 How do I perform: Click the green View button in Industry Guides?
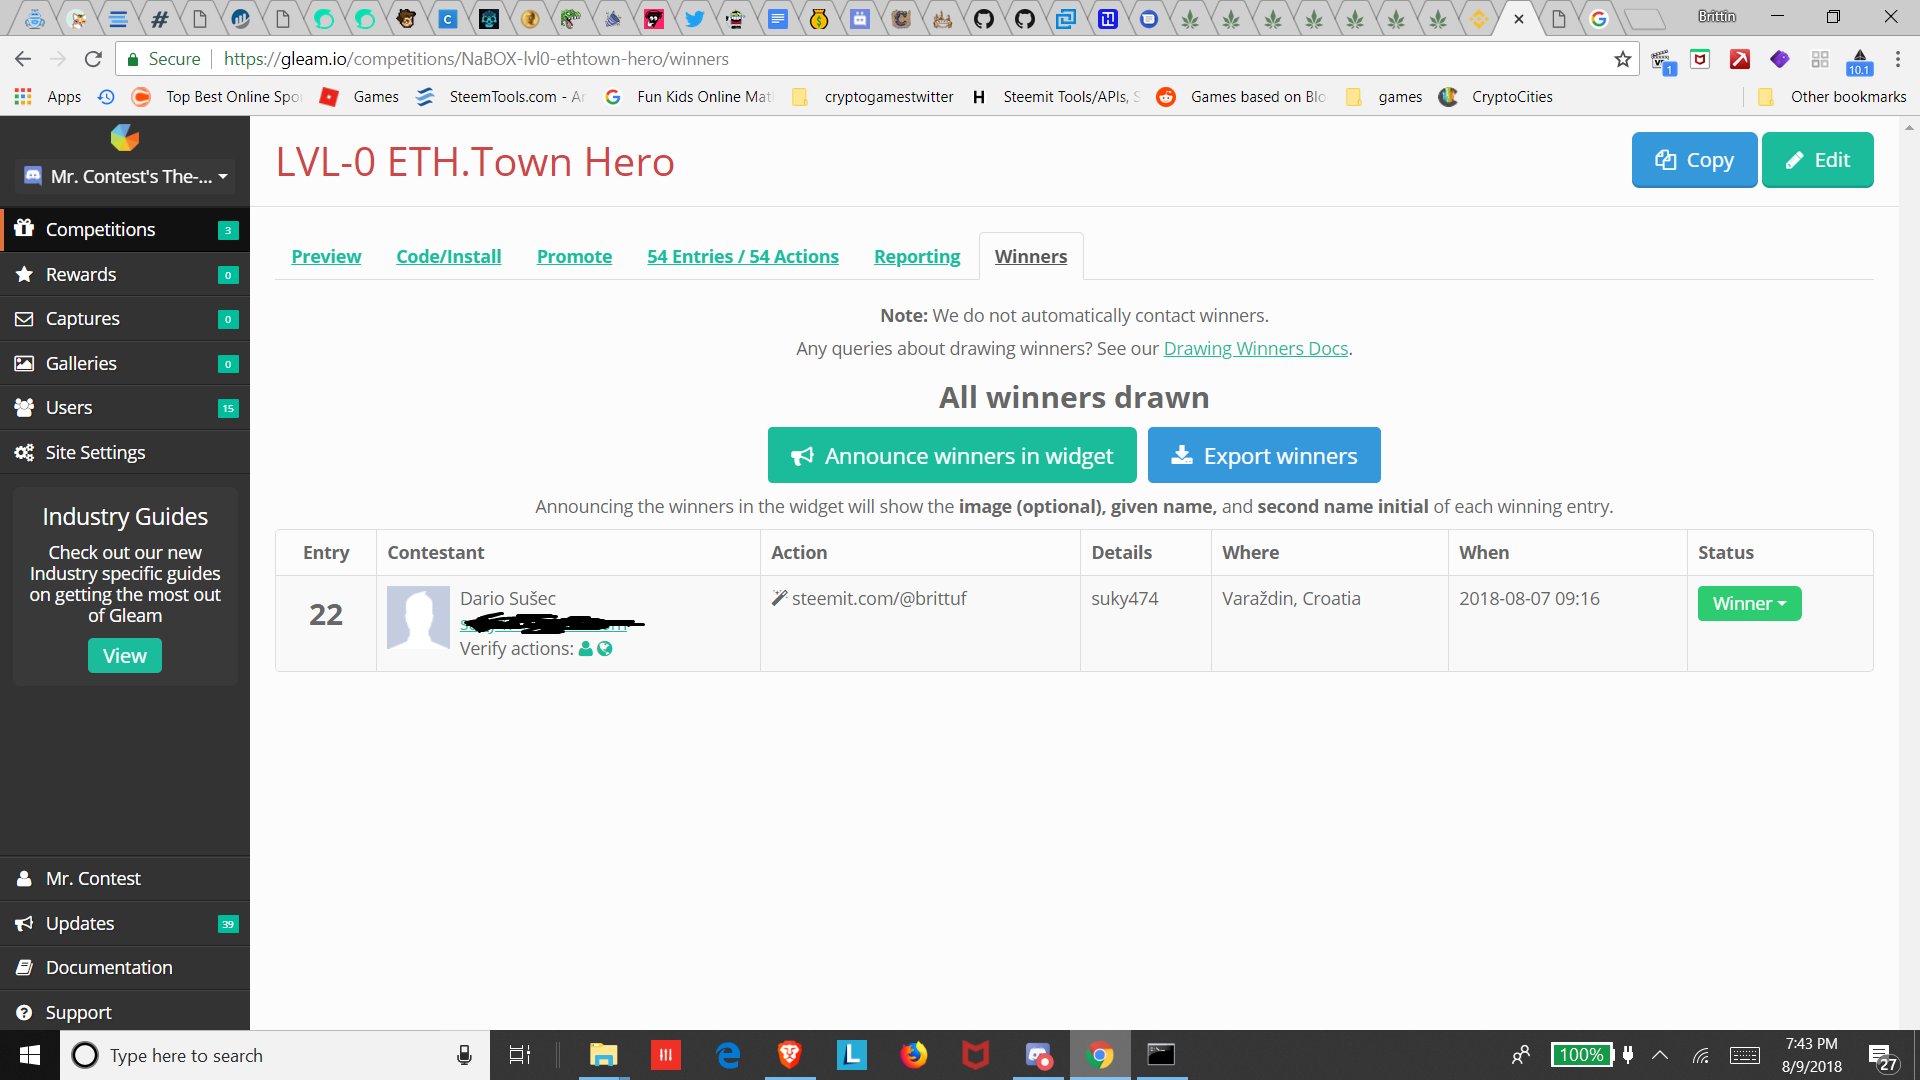click(124, 656)
